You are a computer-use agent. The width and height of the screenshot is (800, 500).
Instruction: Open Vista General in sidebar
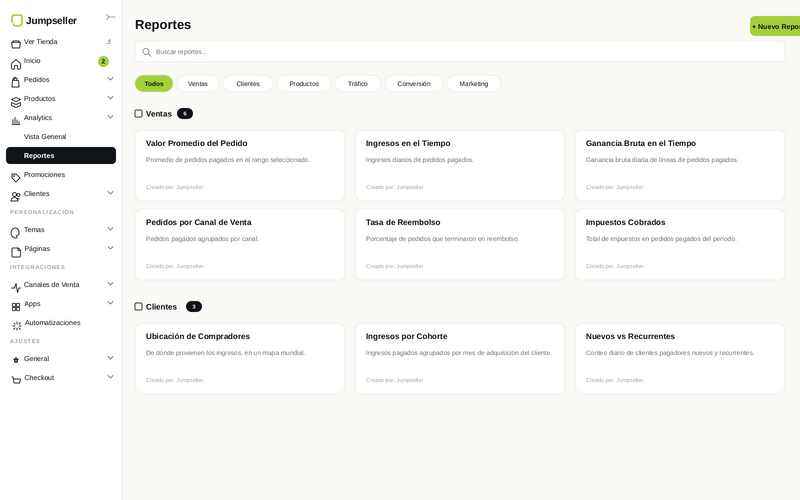pyautogui.click(x=45, y=137)
